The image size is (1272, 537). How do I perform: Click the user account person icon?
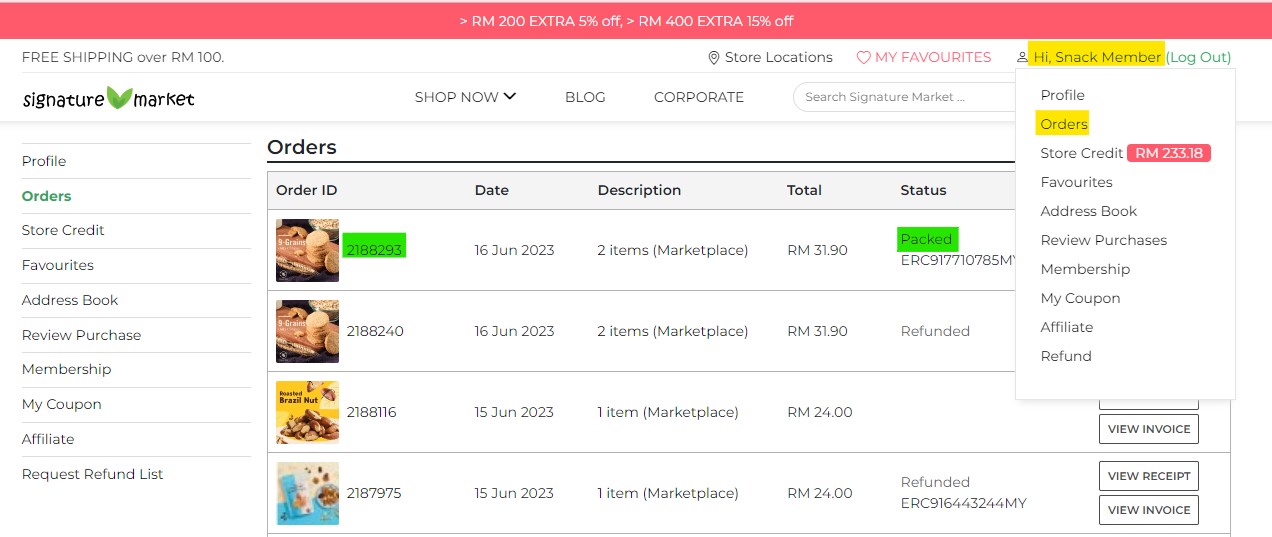point(1022,58)
